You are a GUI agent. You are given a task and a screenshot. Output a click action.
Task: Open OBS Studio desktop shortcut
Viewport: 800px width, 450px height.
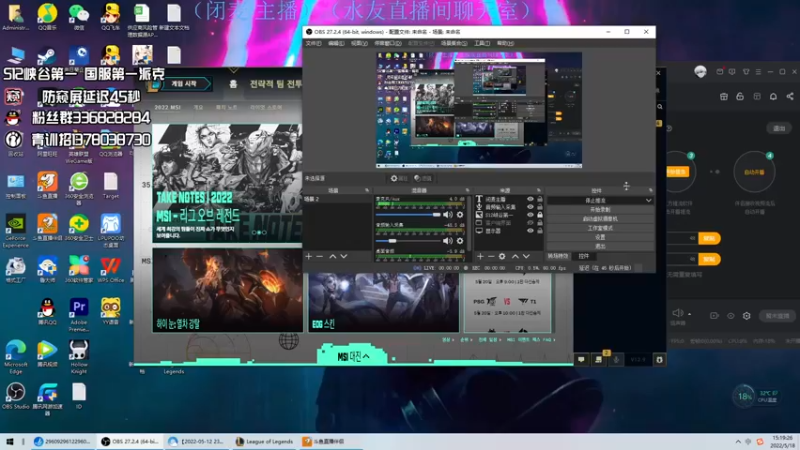pos(16,396)
